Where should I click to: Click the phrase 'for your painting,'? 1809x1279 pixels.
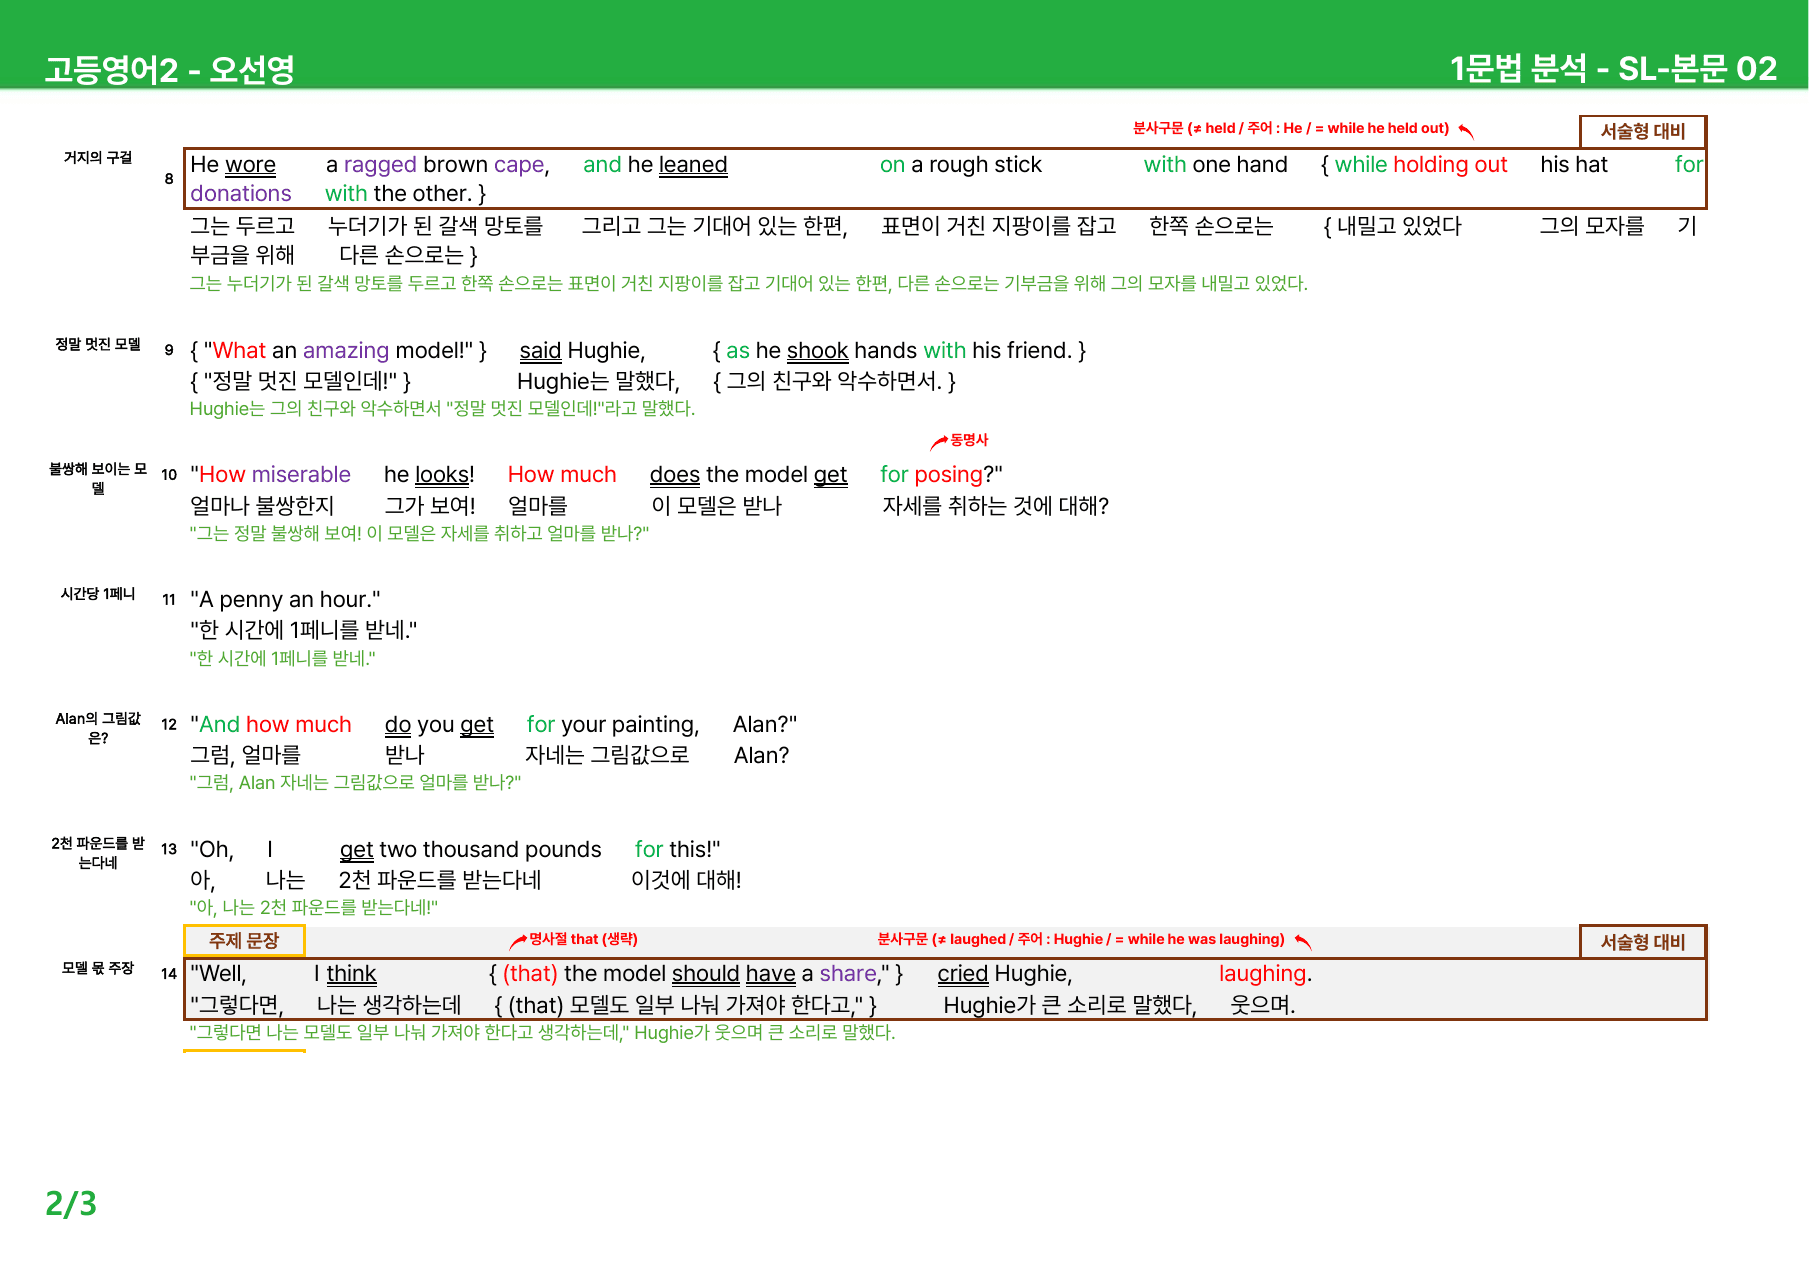click(613, 725)
